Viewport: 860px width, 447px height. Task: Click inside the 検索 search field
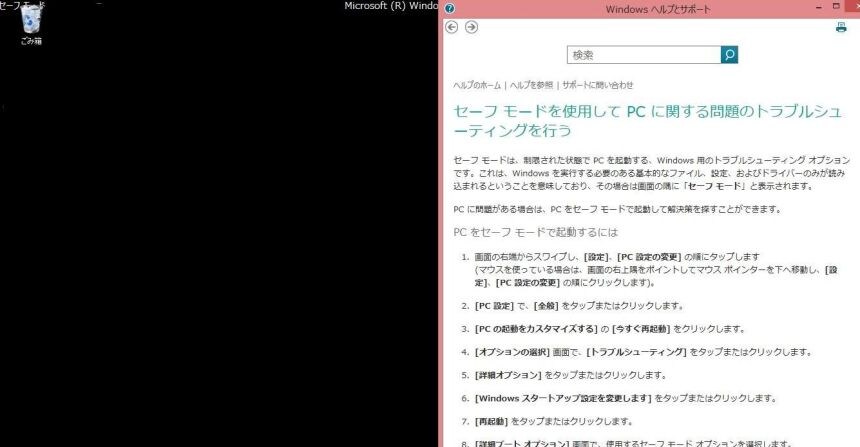644,55
